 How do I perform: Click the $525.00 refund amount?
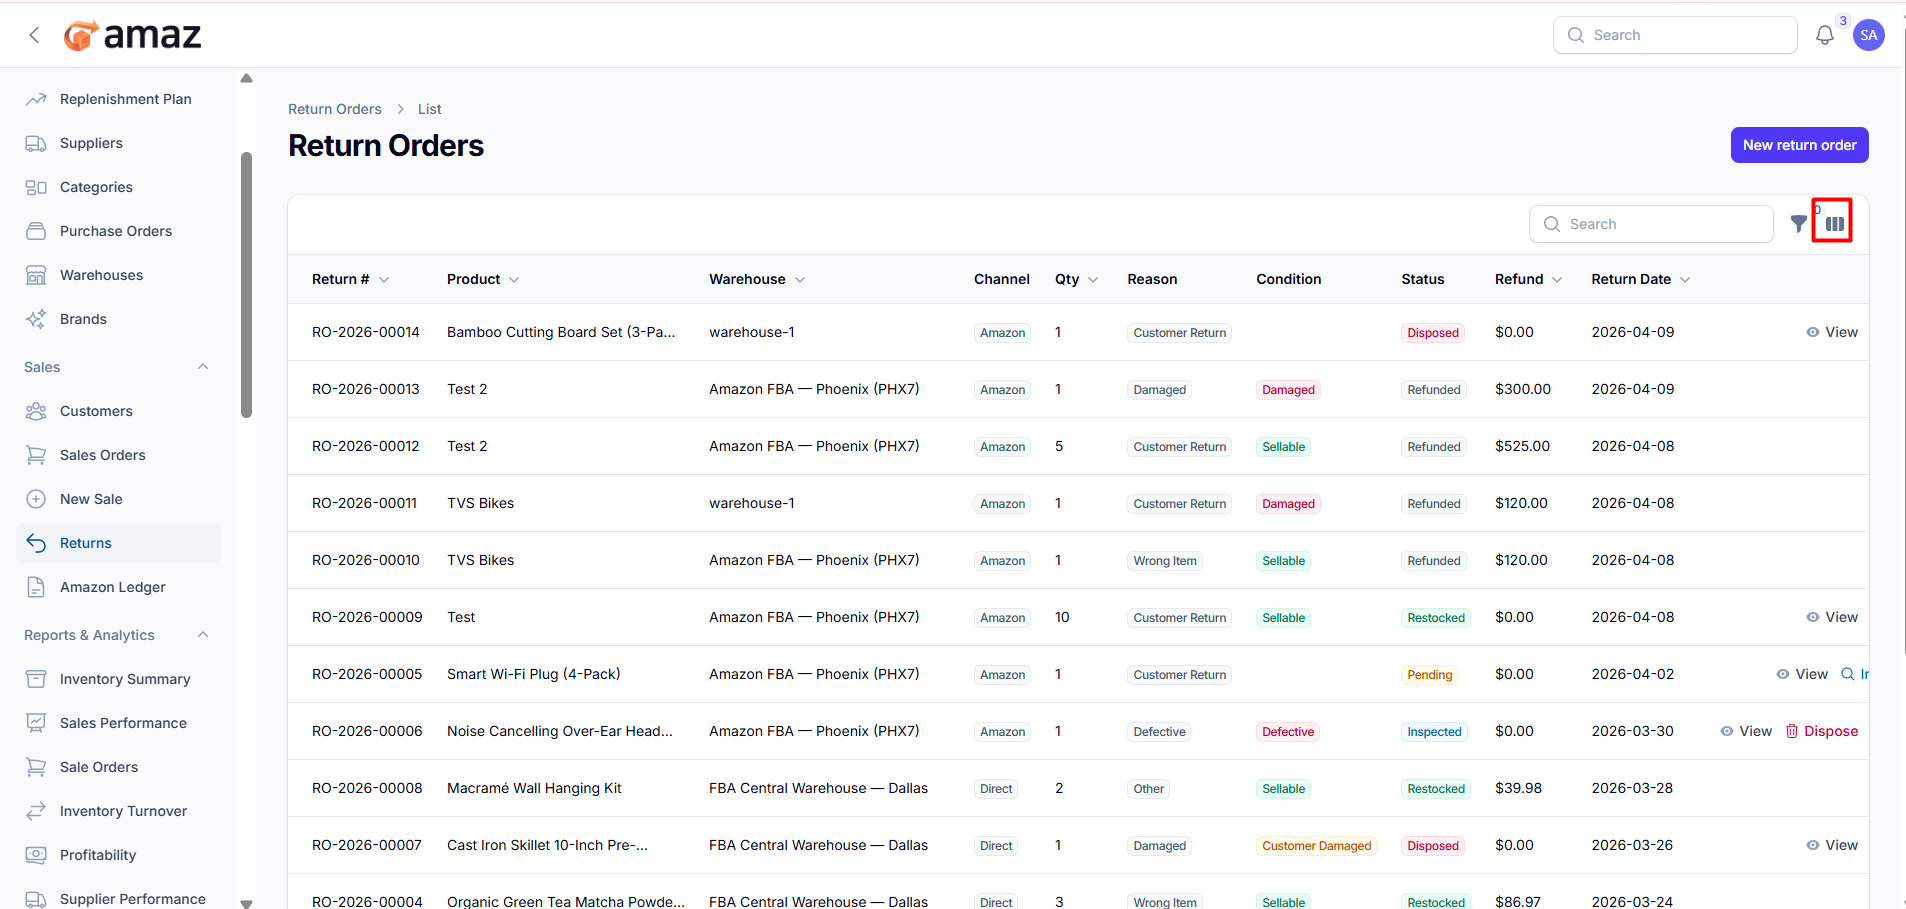1522,446
